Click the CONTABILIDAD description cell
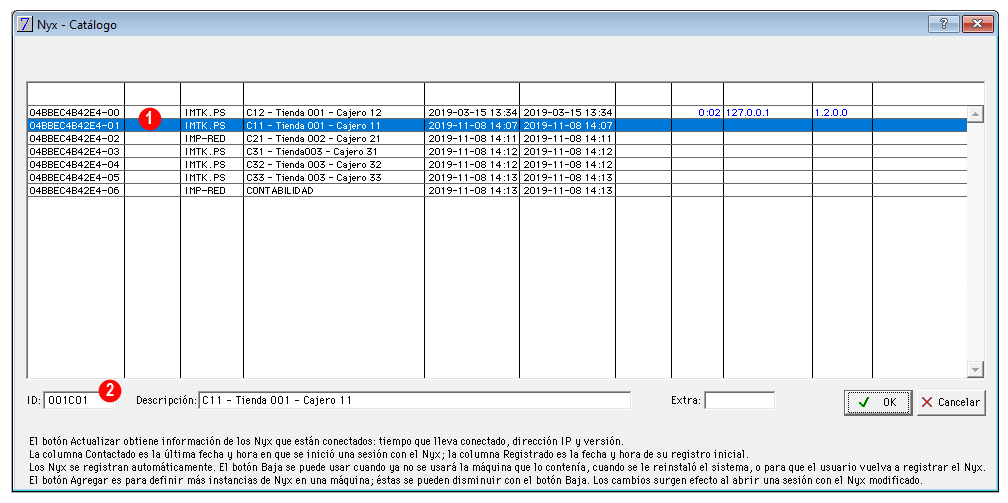 point(334,190)
